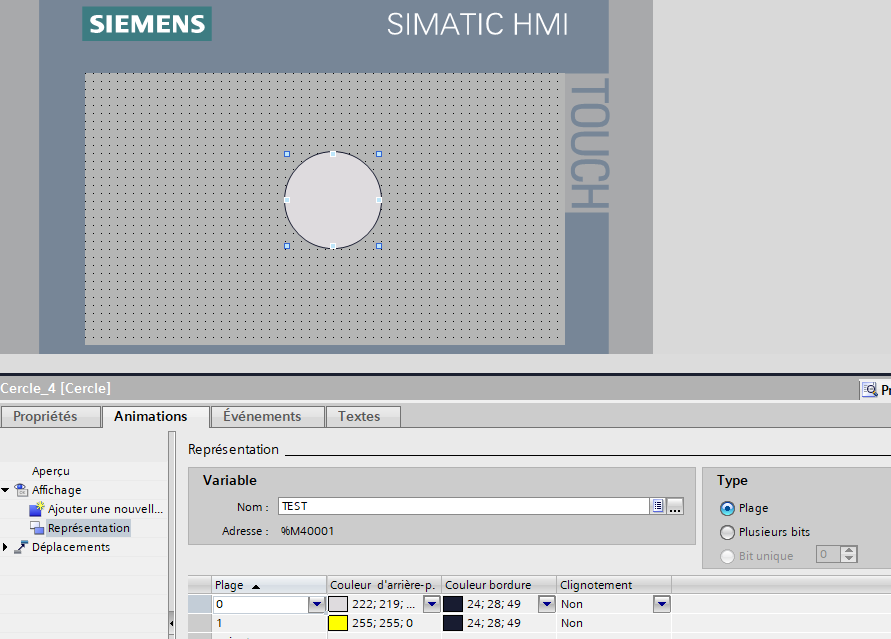This screenshot has width=891, height=639.
Task: Open the Clignotement dropdown in first row
Action: click(x=661, y=604)
